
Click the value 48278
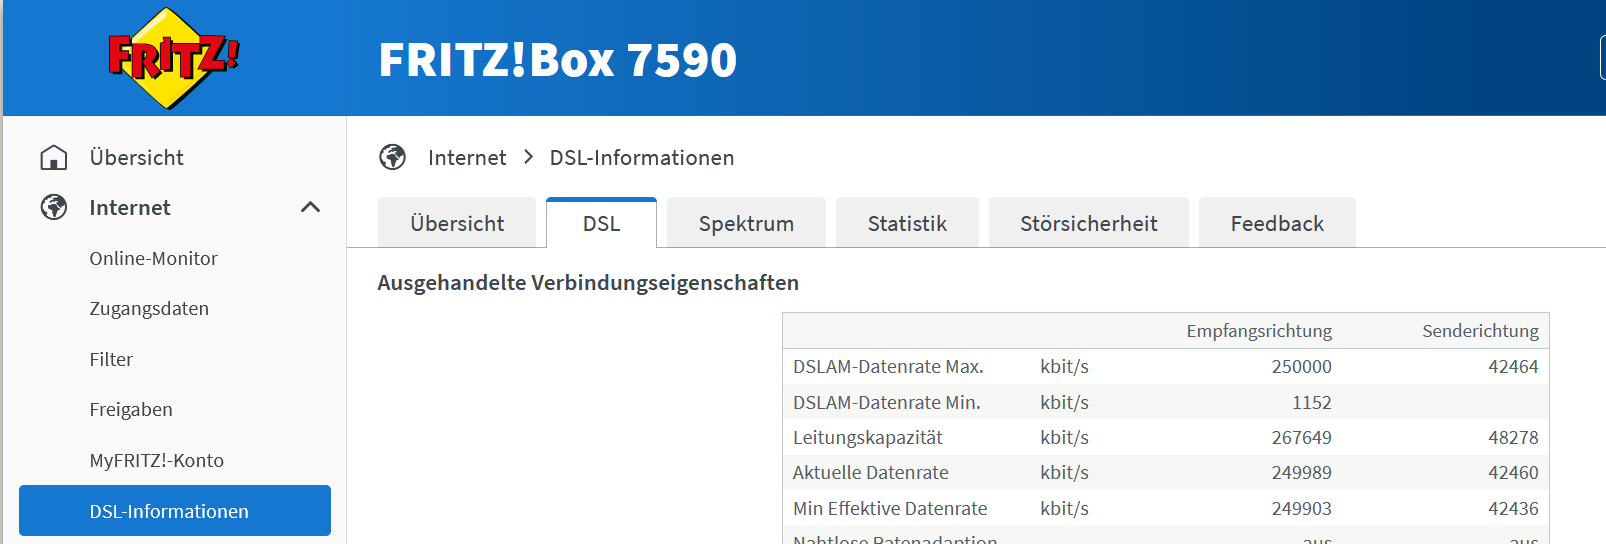1513,438
